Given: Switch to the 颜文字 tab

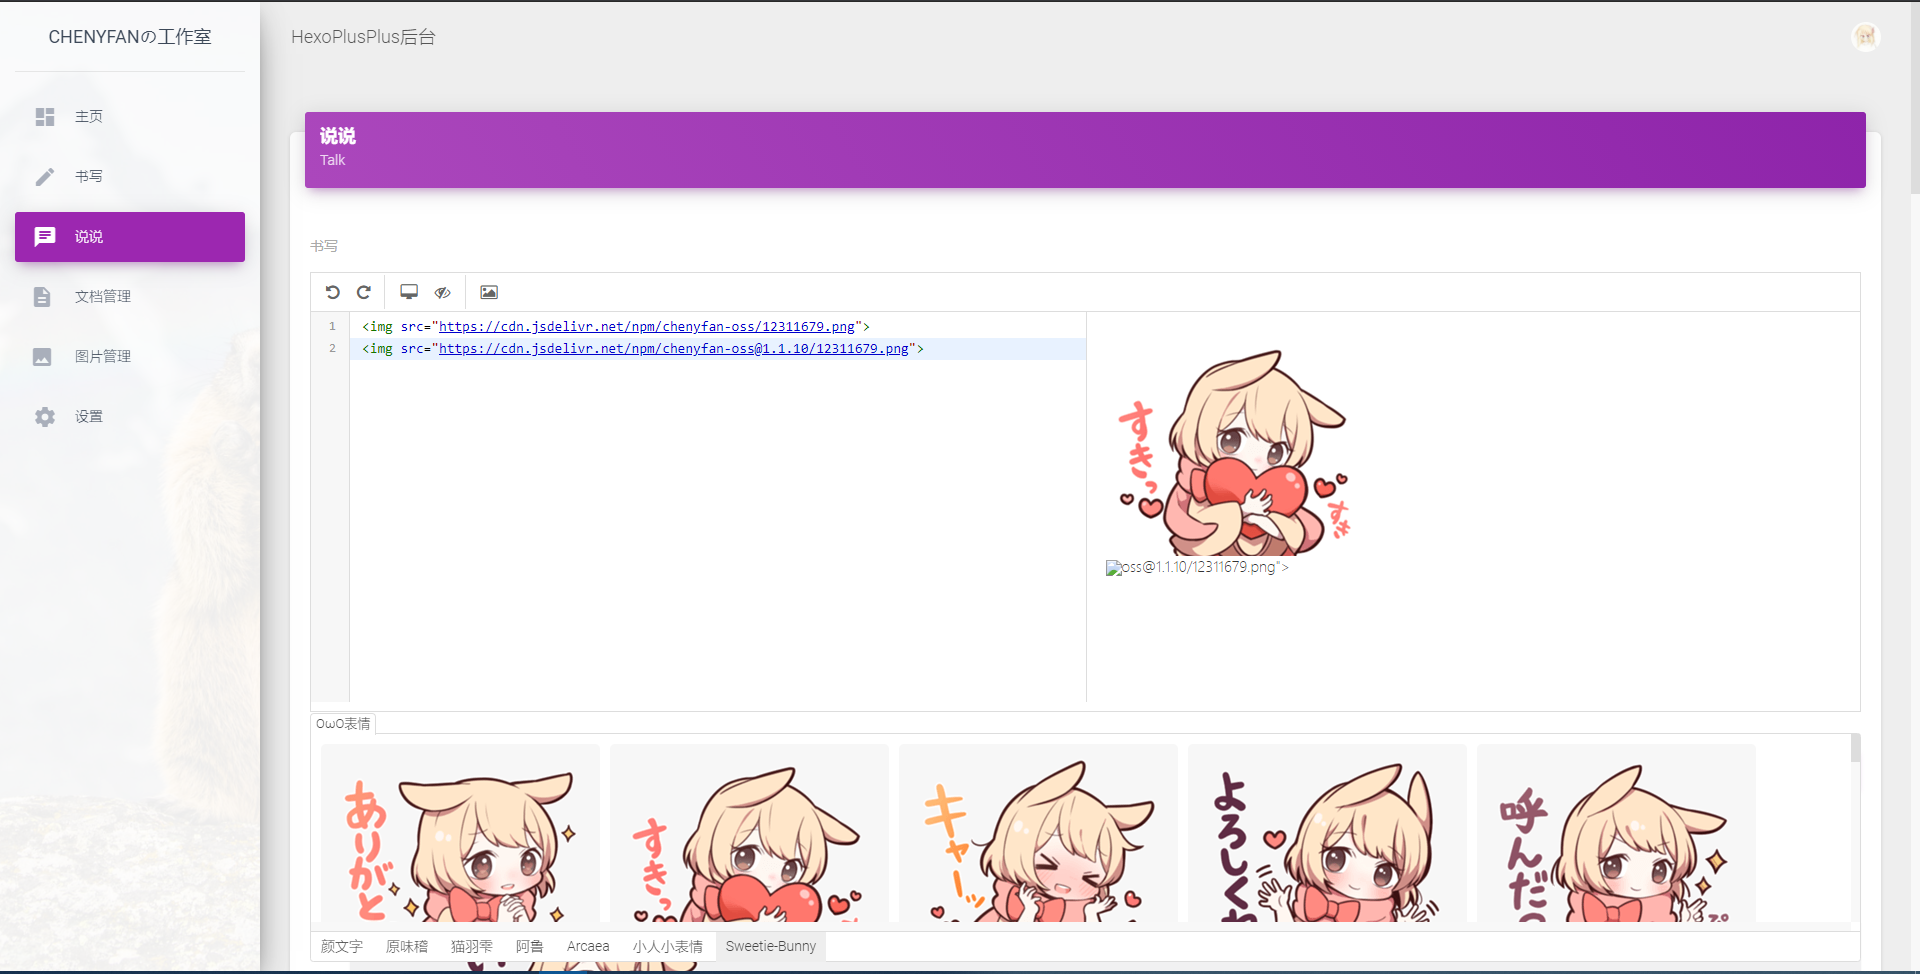Looking at the screenshot, I should [x=341, y=946].
